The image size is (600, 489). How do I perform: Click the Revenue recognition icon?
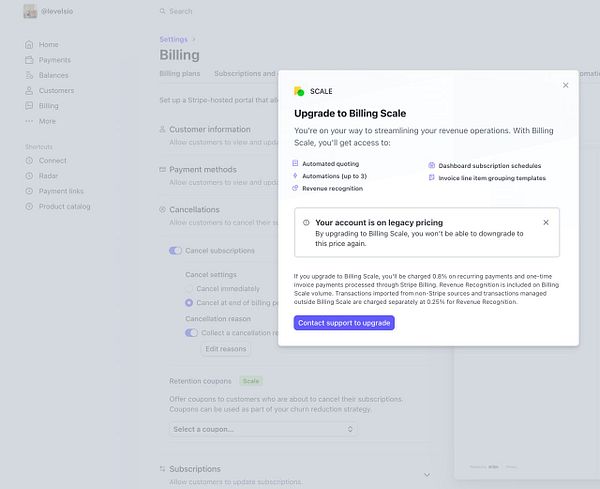[295, 188]
